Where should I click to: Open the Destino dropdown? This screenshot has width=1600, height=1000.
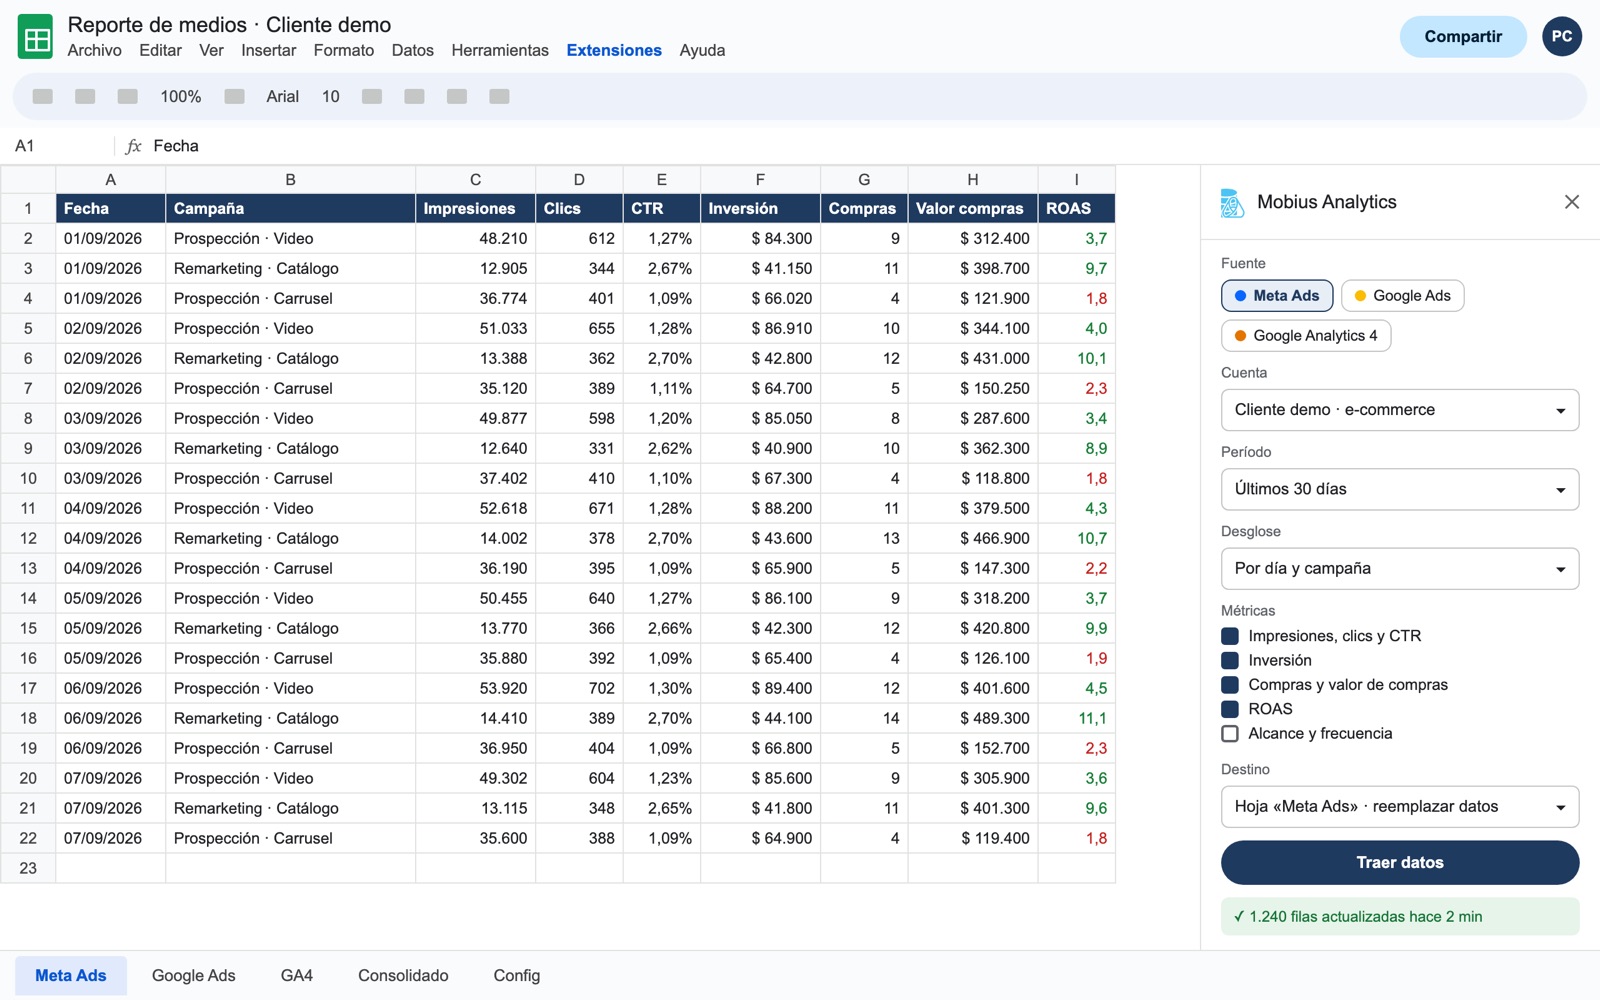1400,807
